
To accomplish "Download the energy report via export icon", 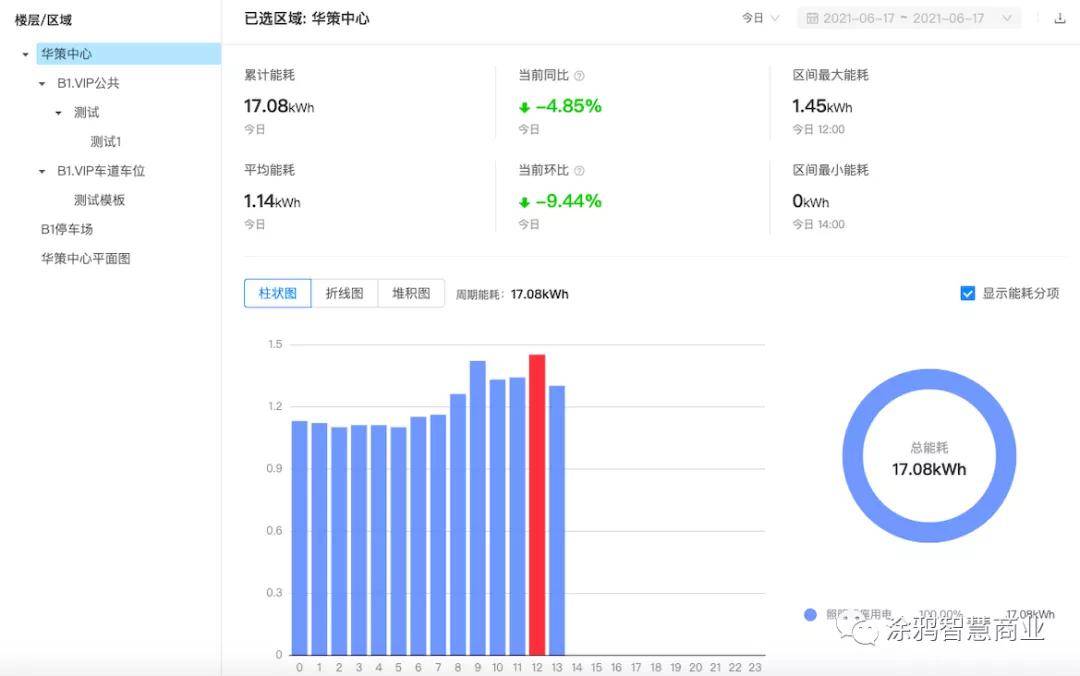I will tap(1059, 19).
